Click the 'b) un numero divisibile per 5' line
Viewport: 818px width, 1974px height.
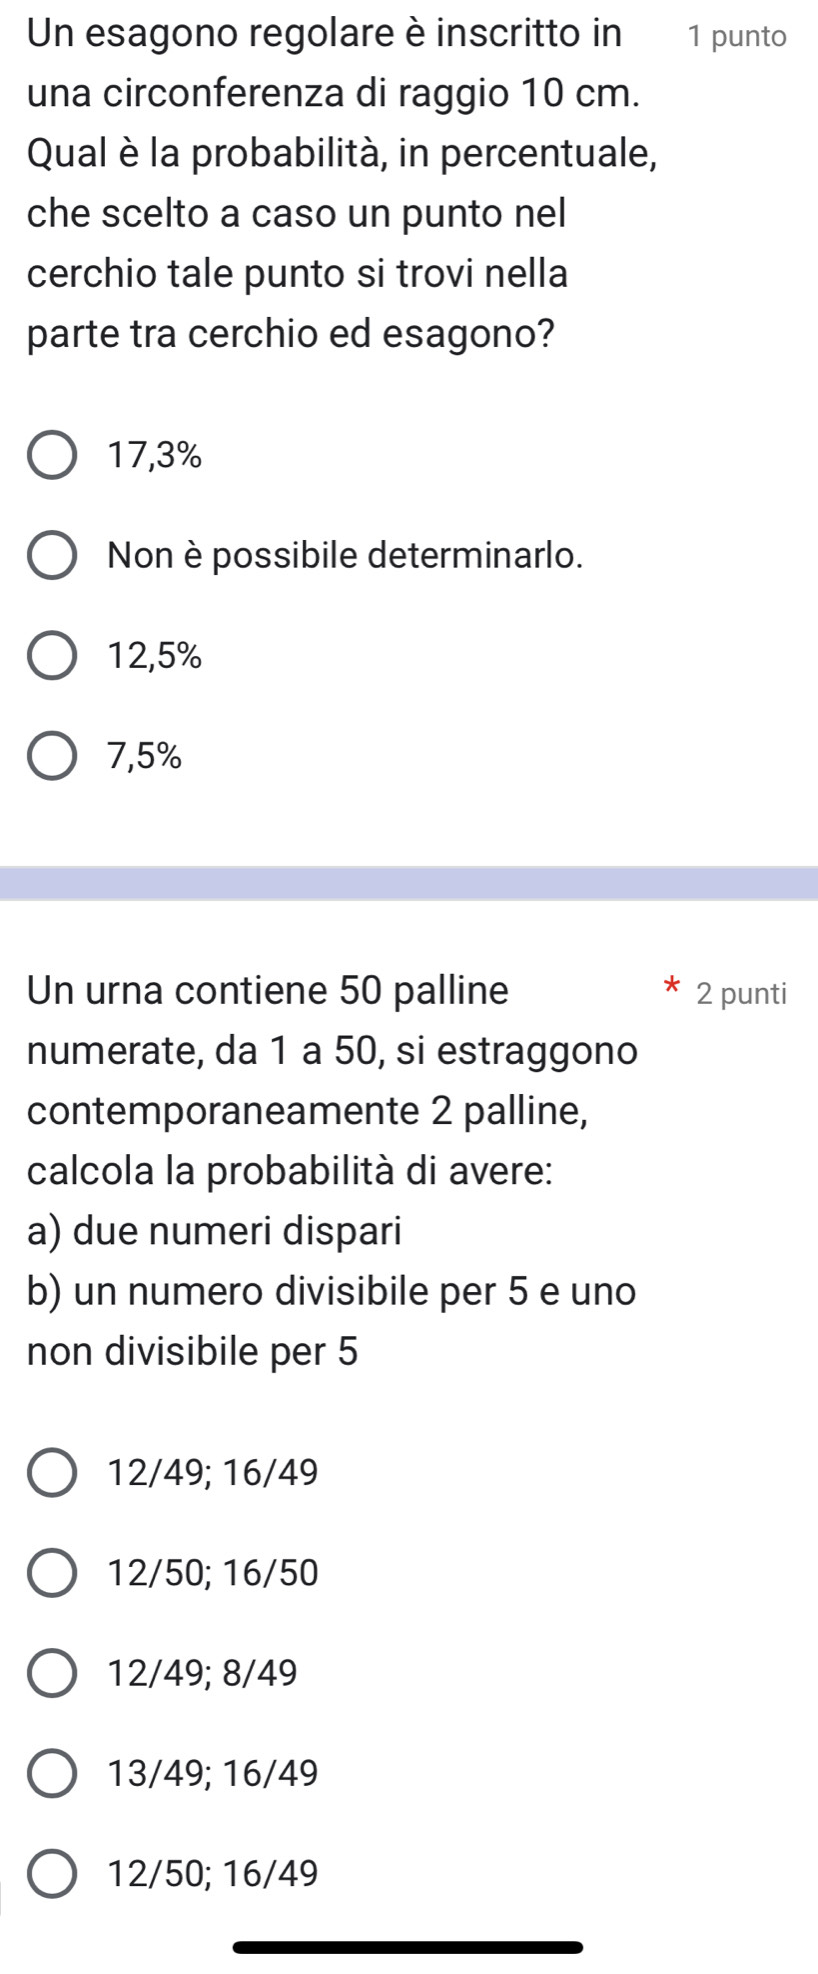tap(331, 1291)
